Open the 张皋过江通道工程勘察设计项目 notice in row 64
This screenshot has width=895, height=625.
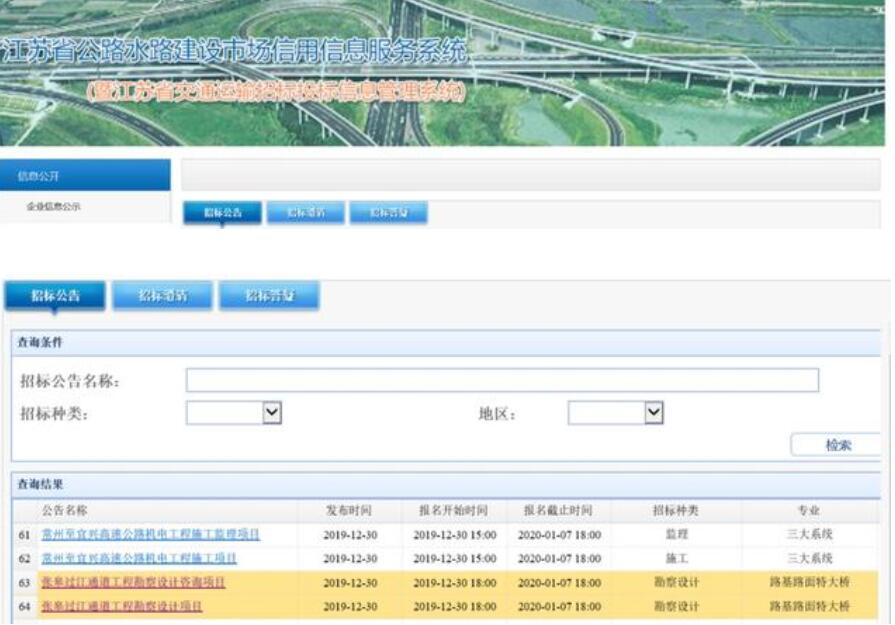click(x=122, y=606)
